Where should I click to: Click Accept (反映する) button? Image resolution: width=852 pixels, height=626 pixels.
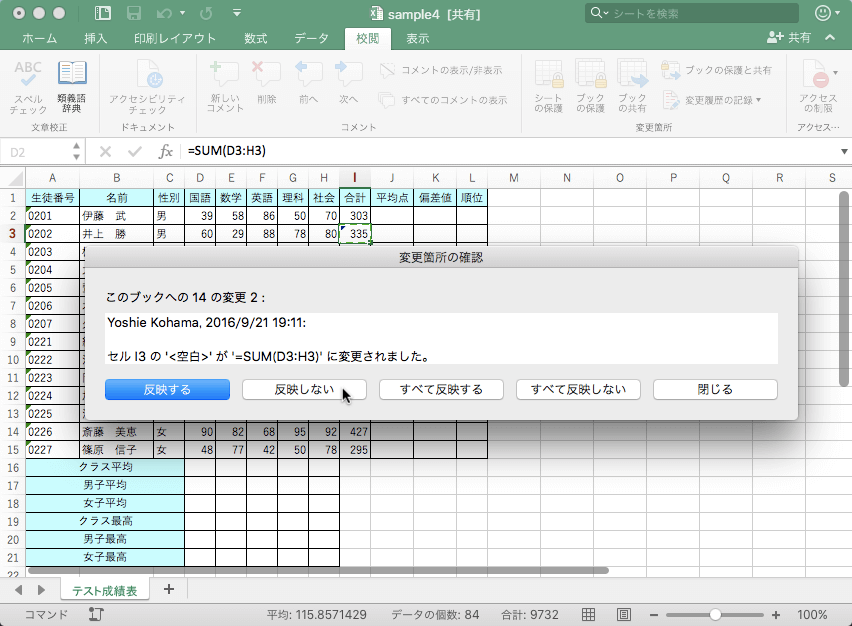pyautogui.click(x=167, y=390)
